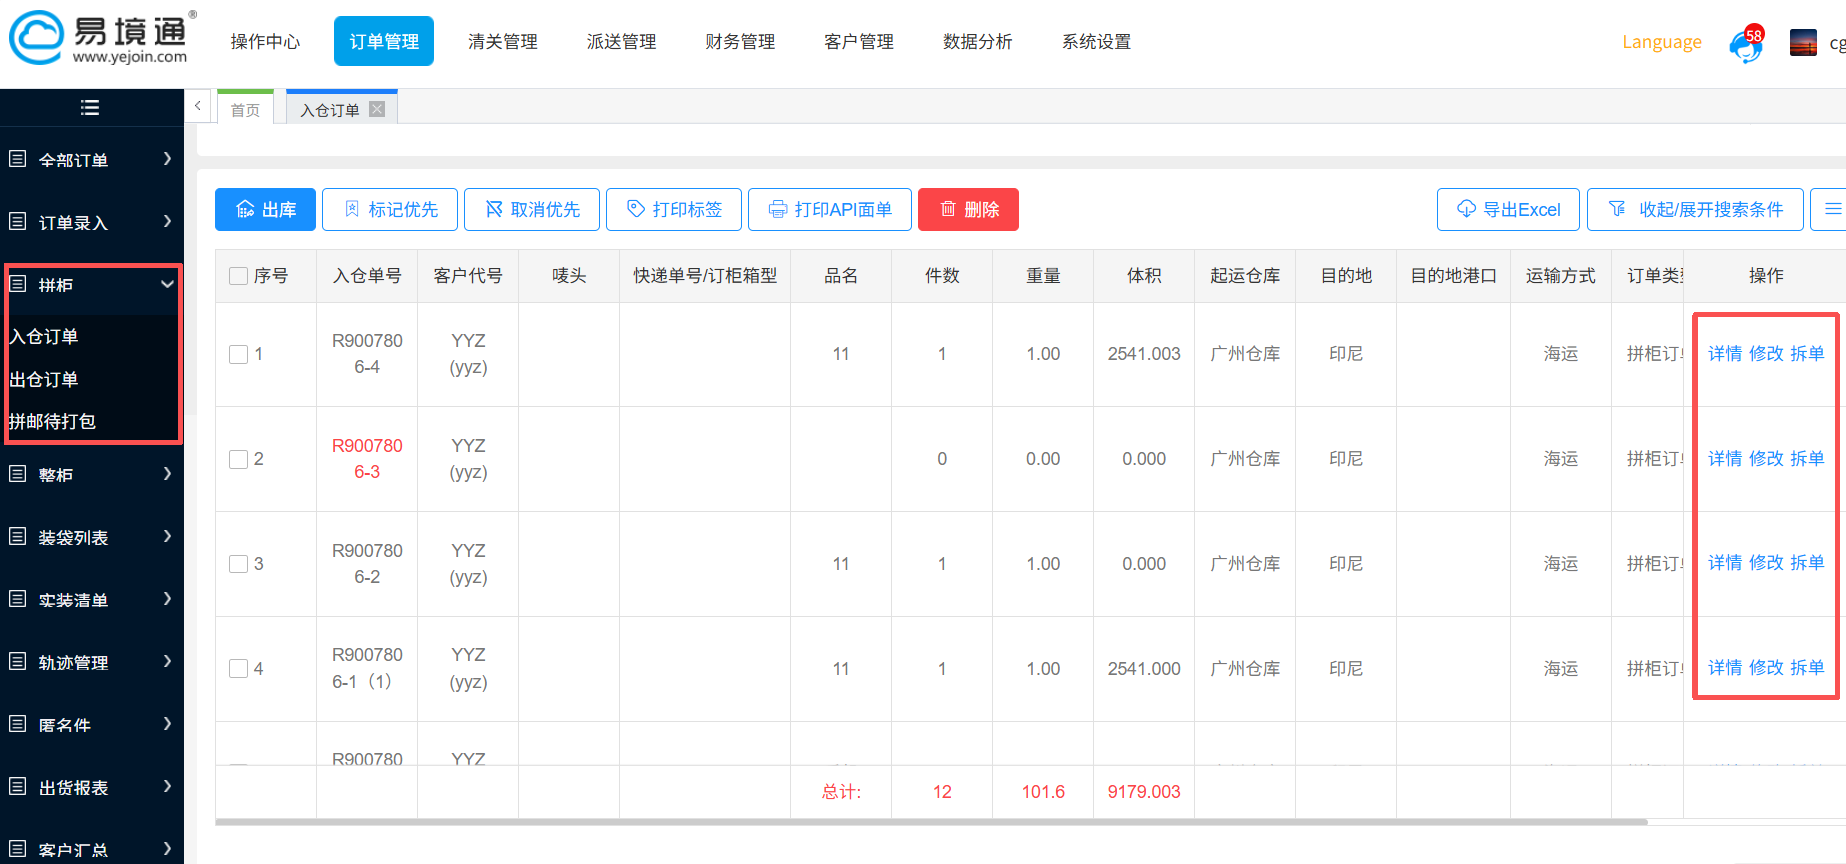
Task: Expand the 匿名件 menu chevron
Action: pyautogui.click(x=167, y=724)
